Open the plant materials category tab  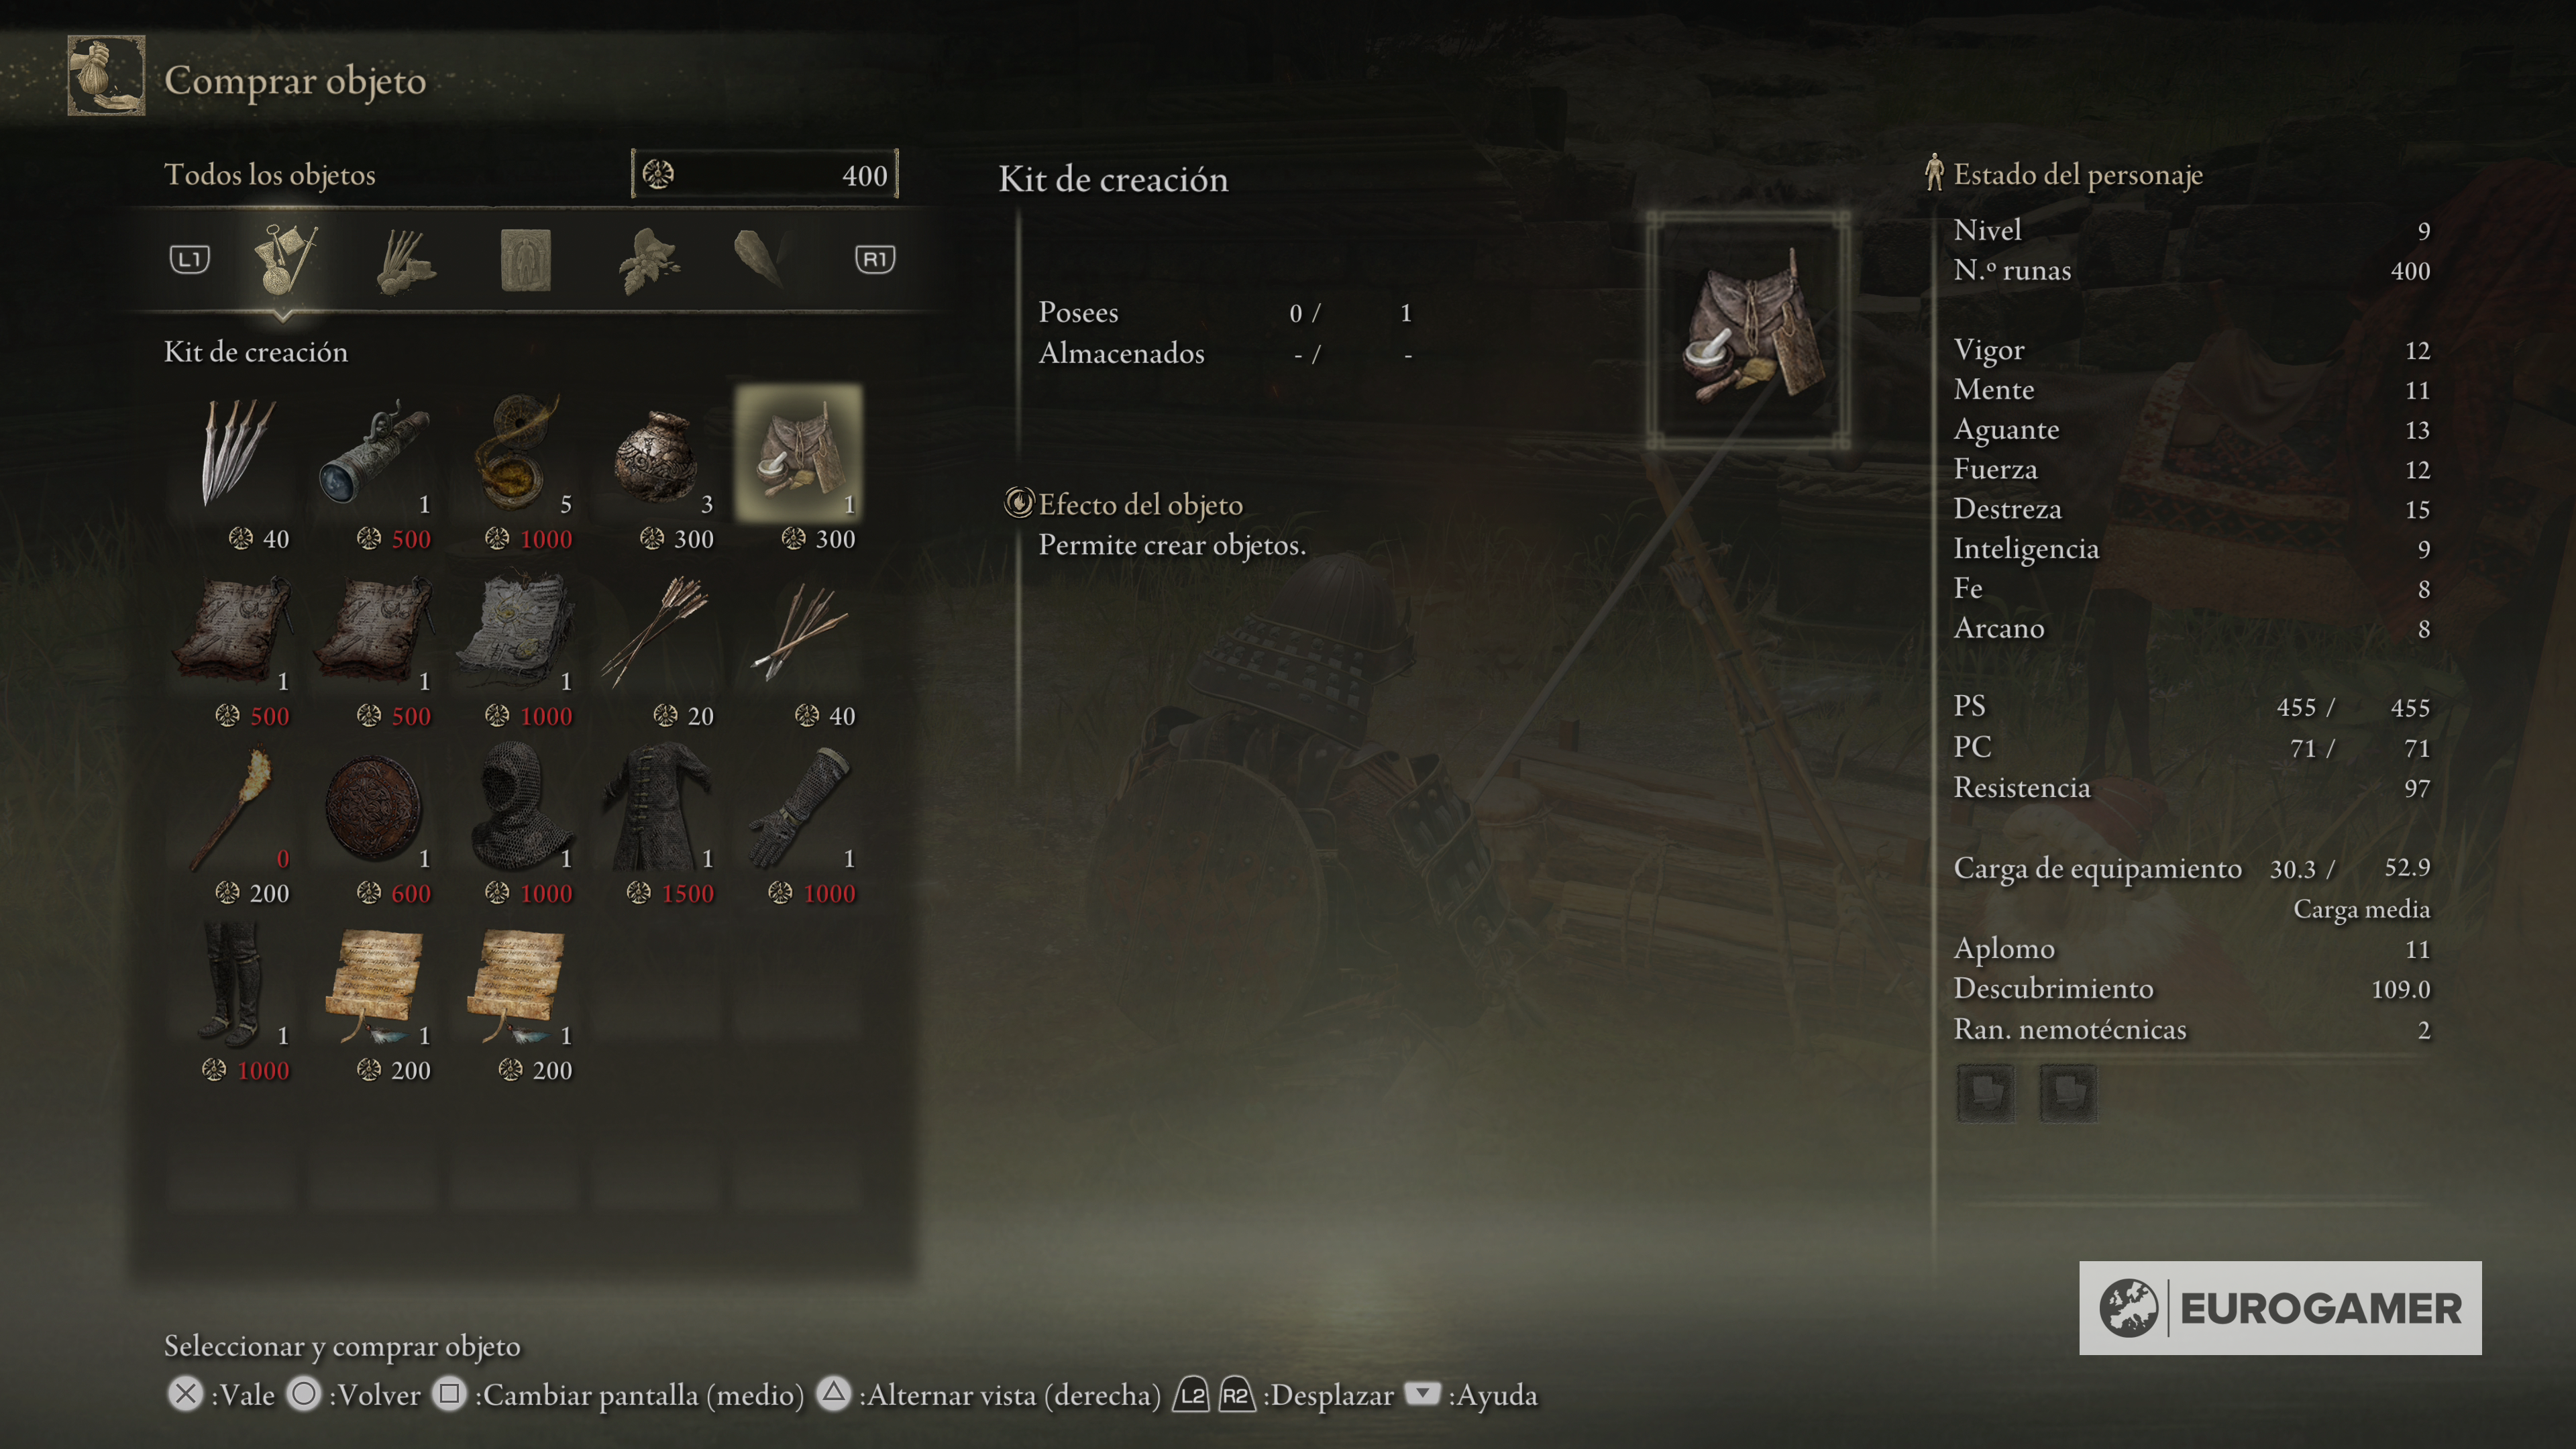(648, 260)
